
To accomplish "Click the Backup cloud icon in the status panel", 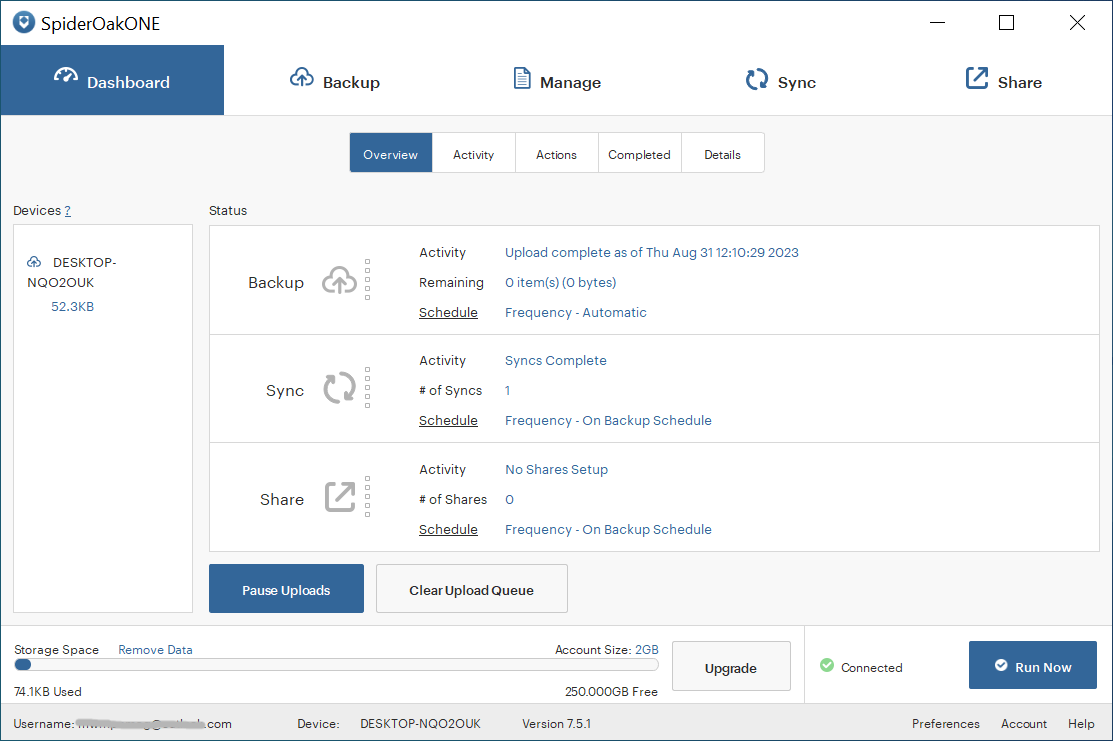I will click(340, 281).
